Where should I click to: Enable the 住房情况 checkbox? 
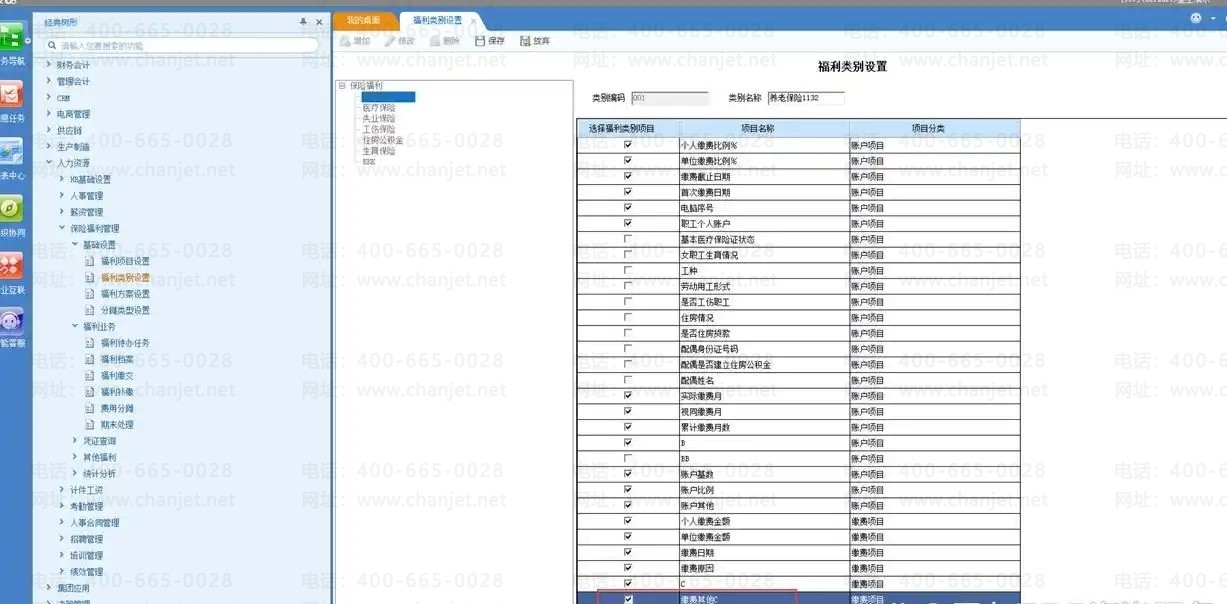pos(628,317)
